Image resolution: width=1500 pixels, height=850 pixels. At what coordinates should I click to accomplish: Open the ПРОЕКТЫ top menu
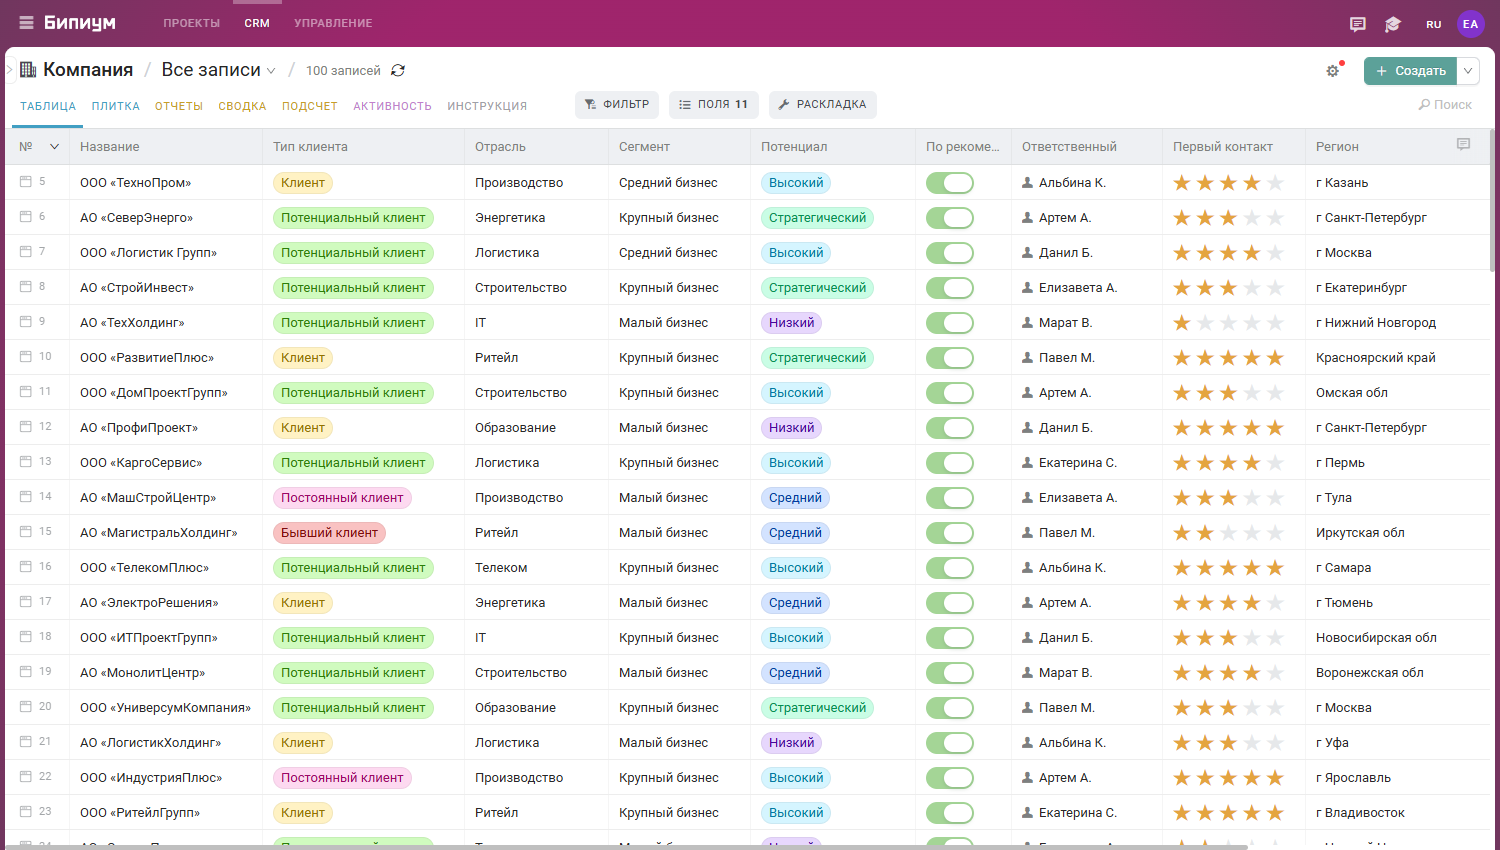point(192,23)
